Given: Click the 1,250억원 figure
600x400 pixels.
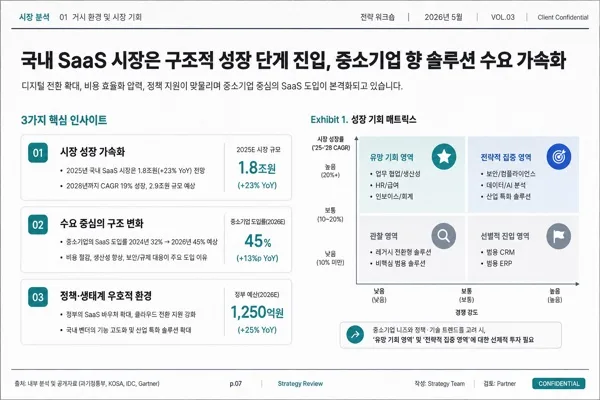Looking at the screenshot, I should coord(257,312).
